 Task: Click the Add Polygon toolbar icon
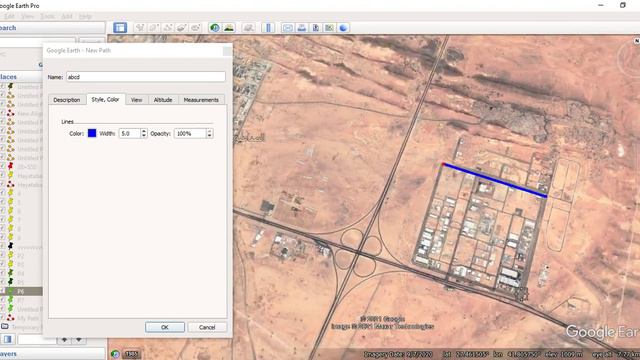pyautogui.click(x=154, y=28)
